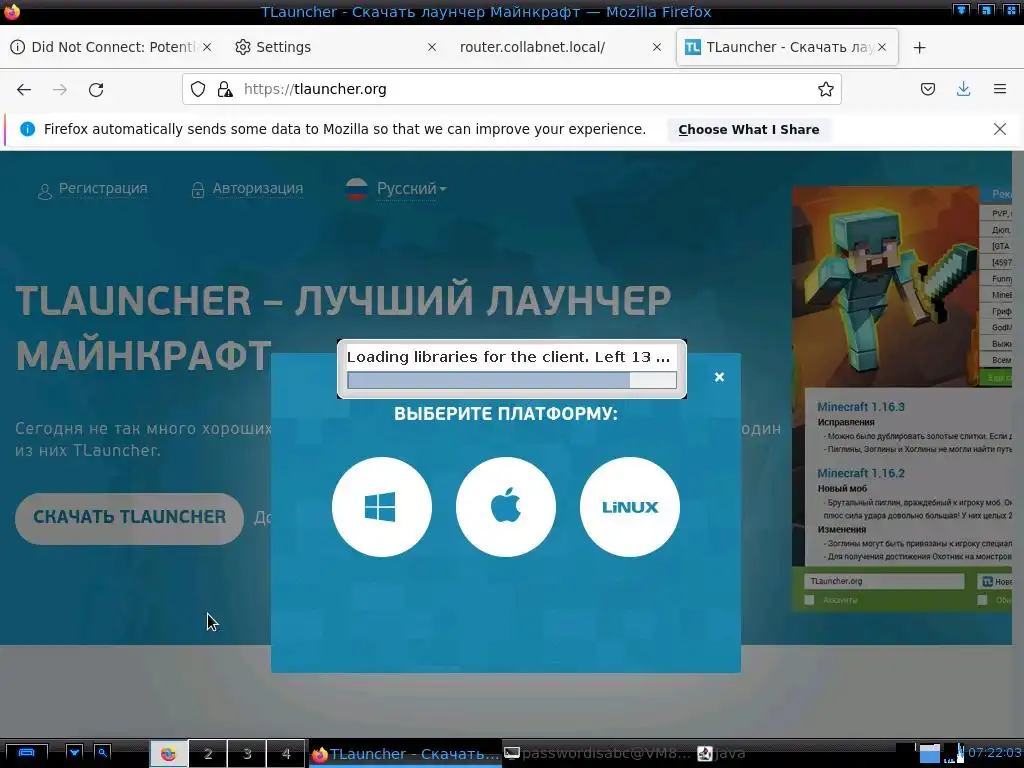Click the info icon in notification bar
1024x768 pixels.
tap(27, 129)
